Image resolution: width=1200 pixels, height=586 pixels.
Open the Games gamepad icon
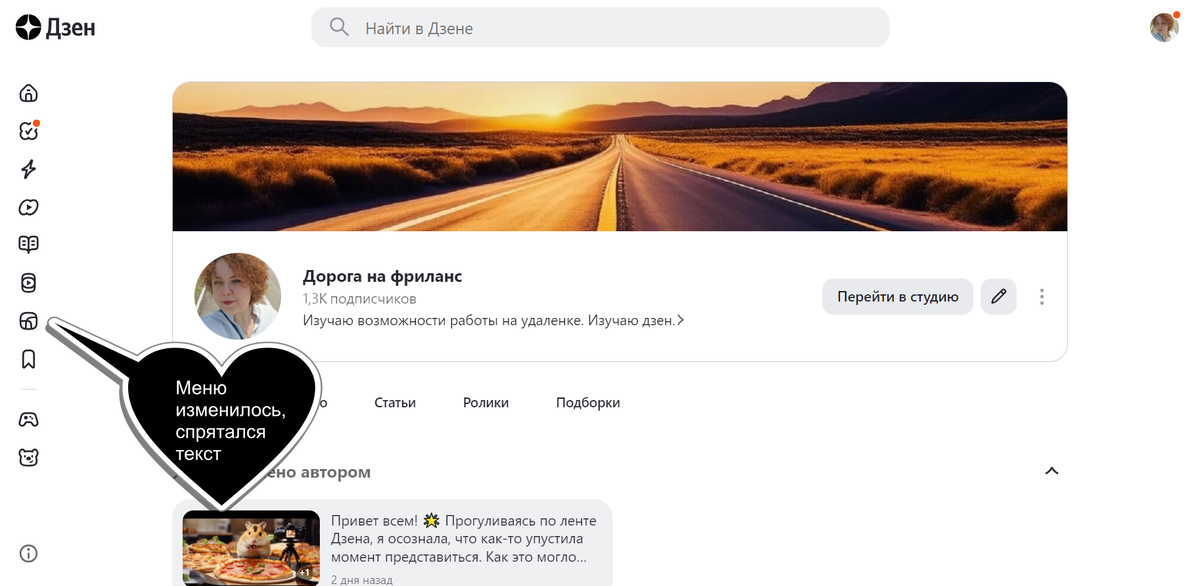pos(28,419)
